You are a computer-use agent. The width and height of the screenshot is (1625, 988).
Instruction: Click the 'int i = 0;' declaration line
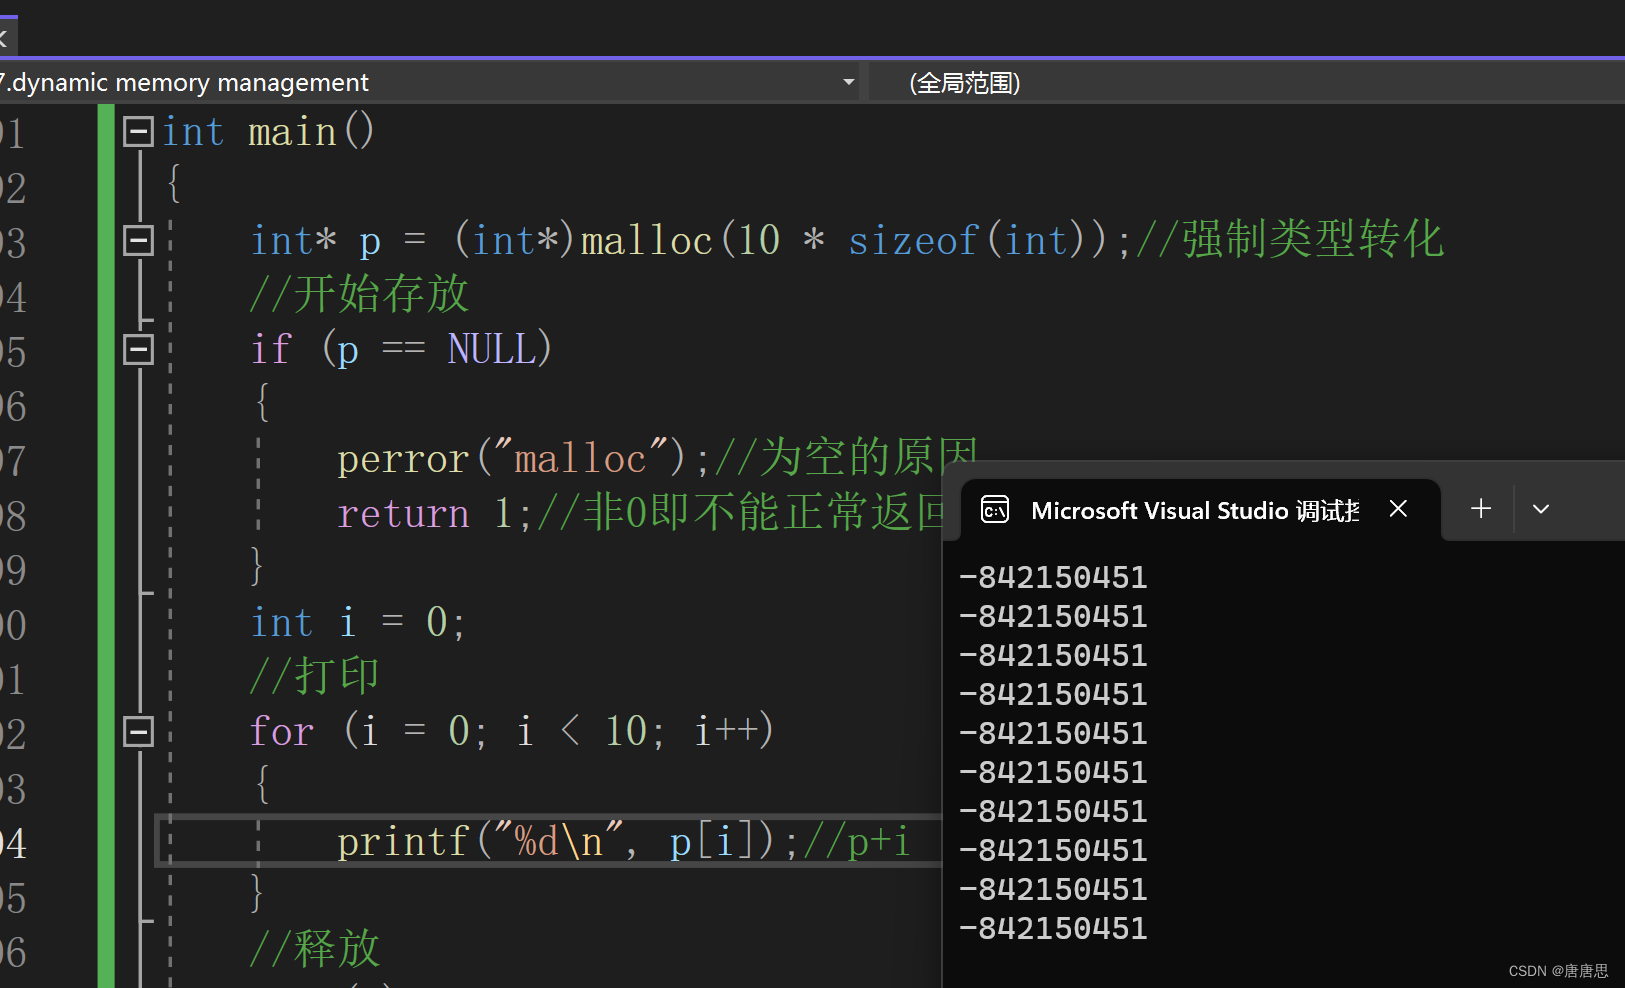[358, 623]
